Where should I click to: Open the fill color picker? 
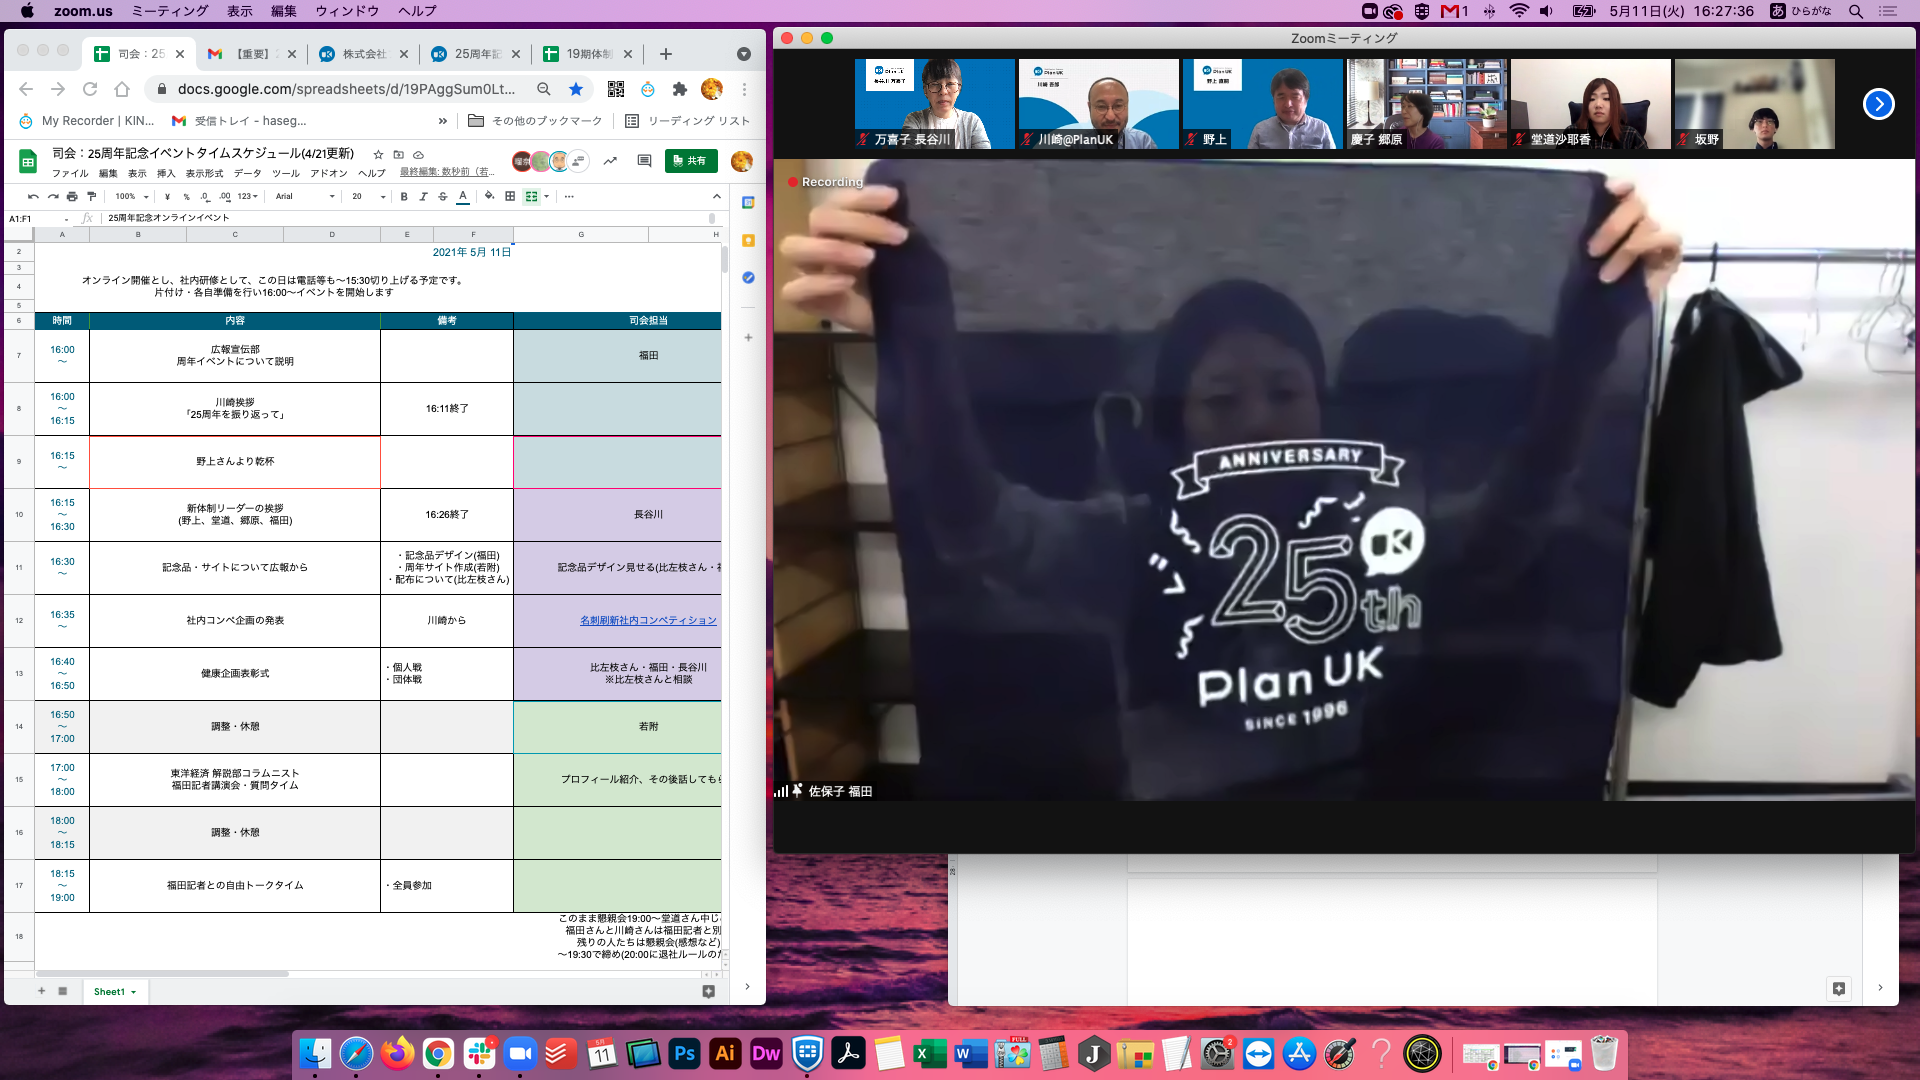489,196
